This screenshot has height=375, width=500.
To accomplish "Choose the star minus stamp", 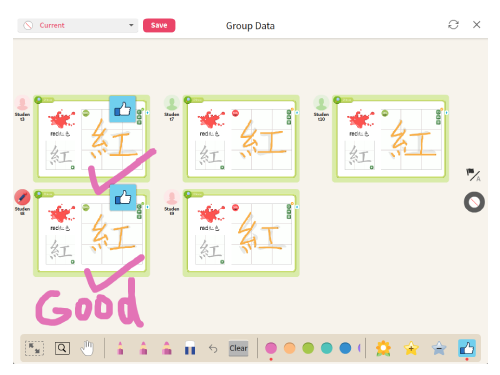I will tap(439, 348).
